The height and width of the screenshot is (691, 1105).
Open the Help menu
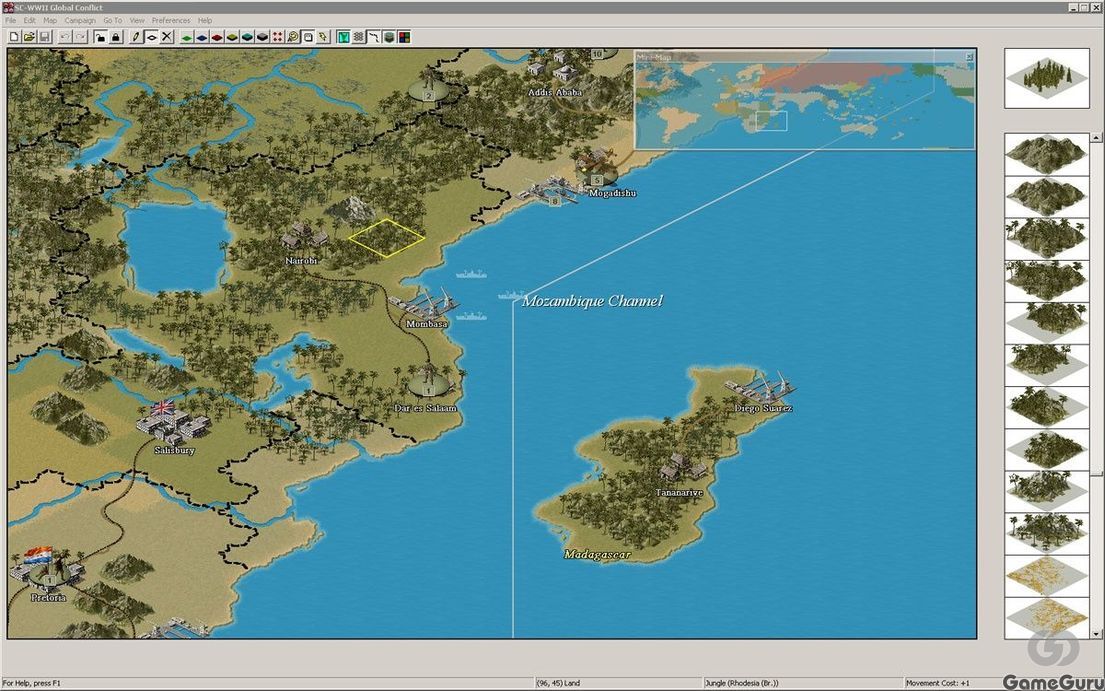pos(205,20)
